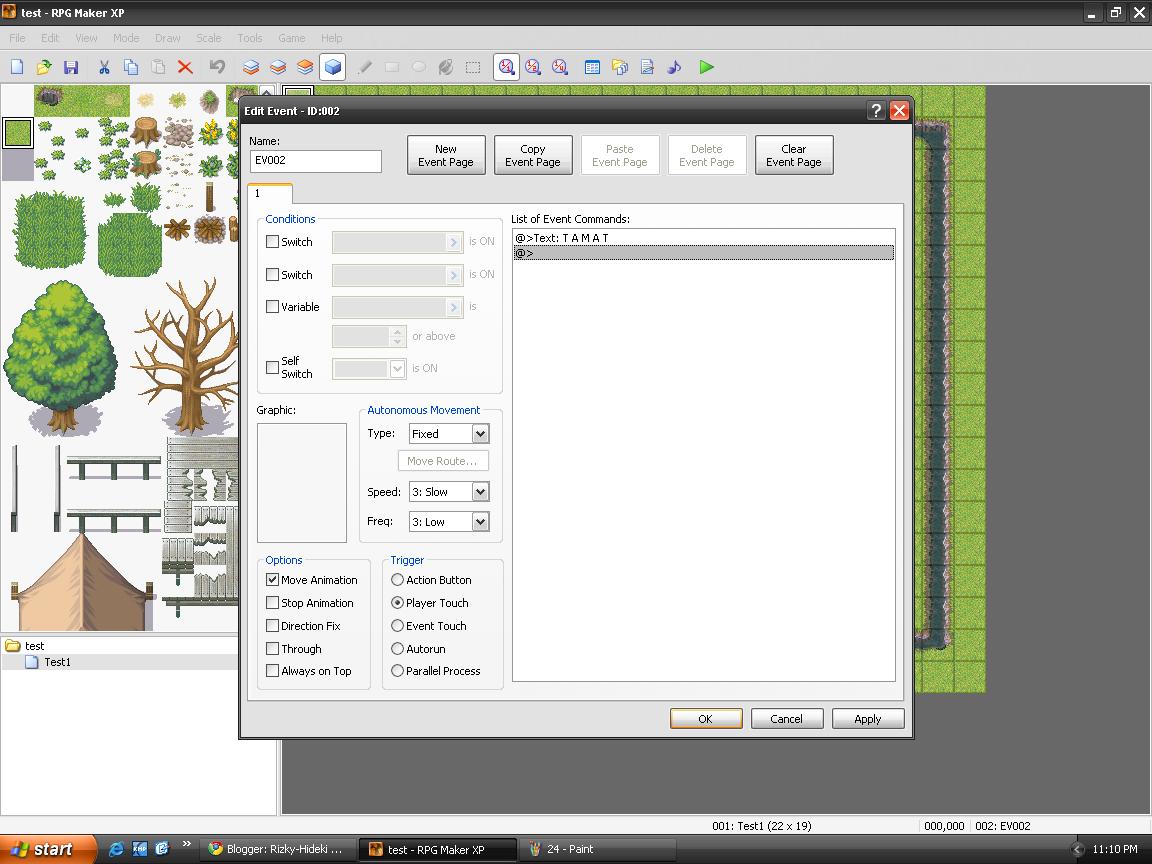Click the New Project toolbar icon
Viewport: 1152px width, 864px height.
tap(17, 68)
